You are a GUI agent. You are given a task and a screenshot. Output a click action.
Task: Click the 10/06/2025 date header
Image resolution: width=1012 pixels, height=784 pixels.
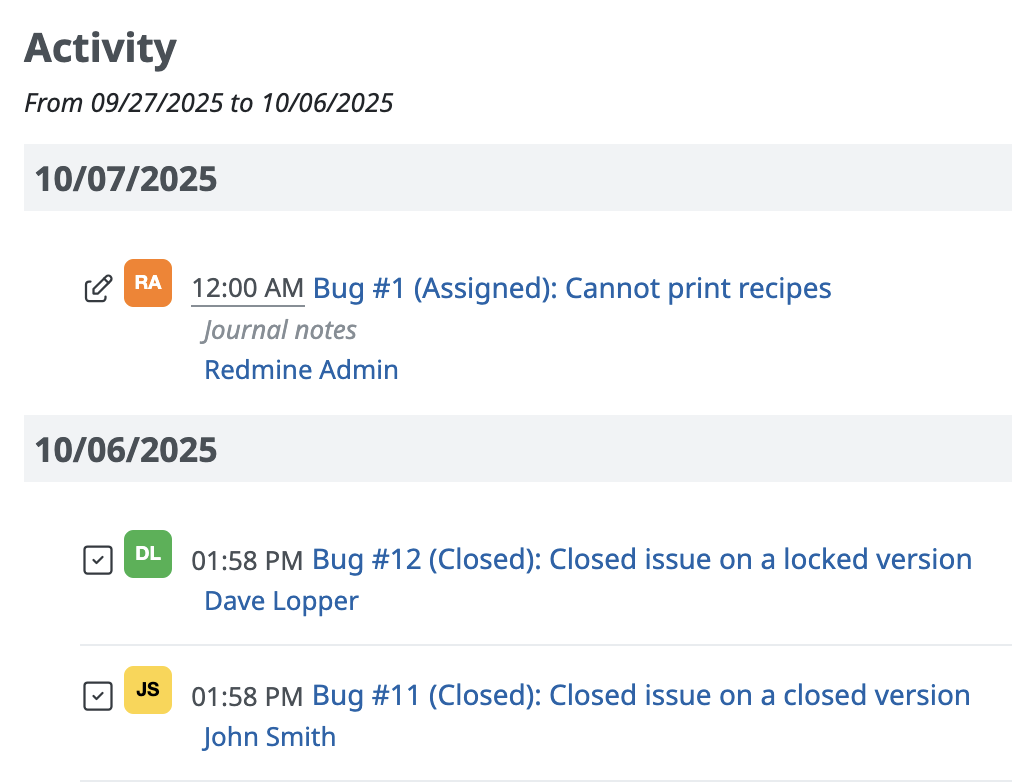pos(126,450)
